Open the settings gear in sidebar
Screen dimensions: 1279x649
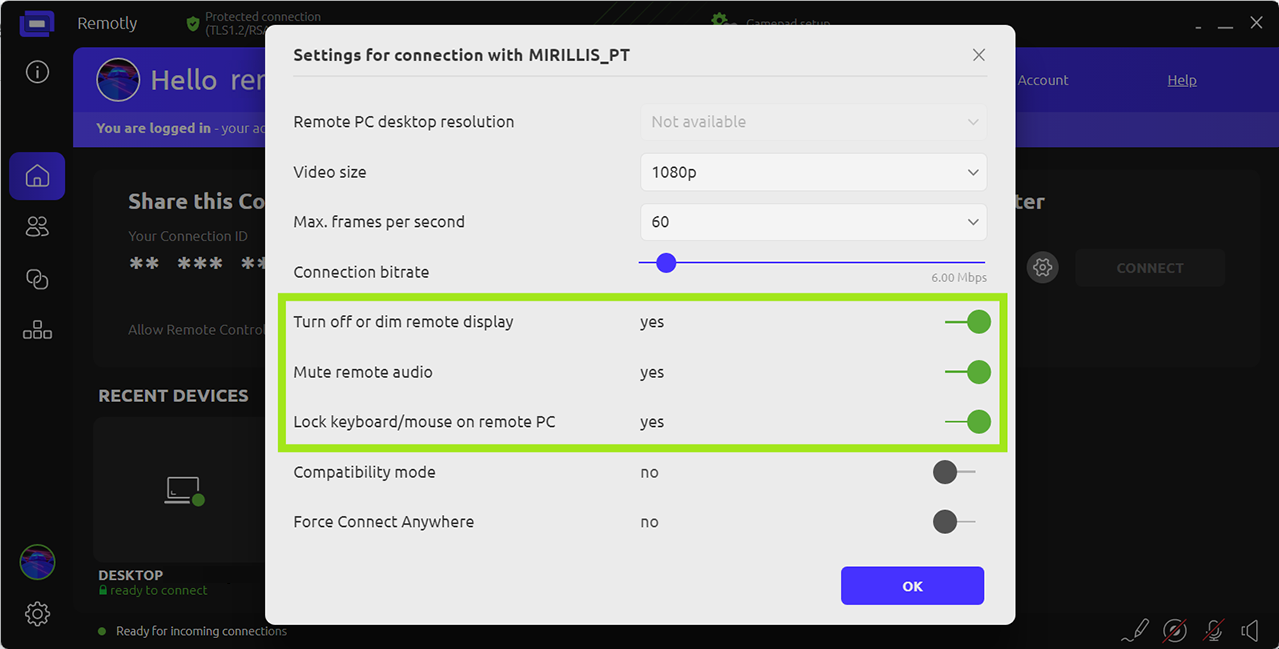[x=37, y=613]
